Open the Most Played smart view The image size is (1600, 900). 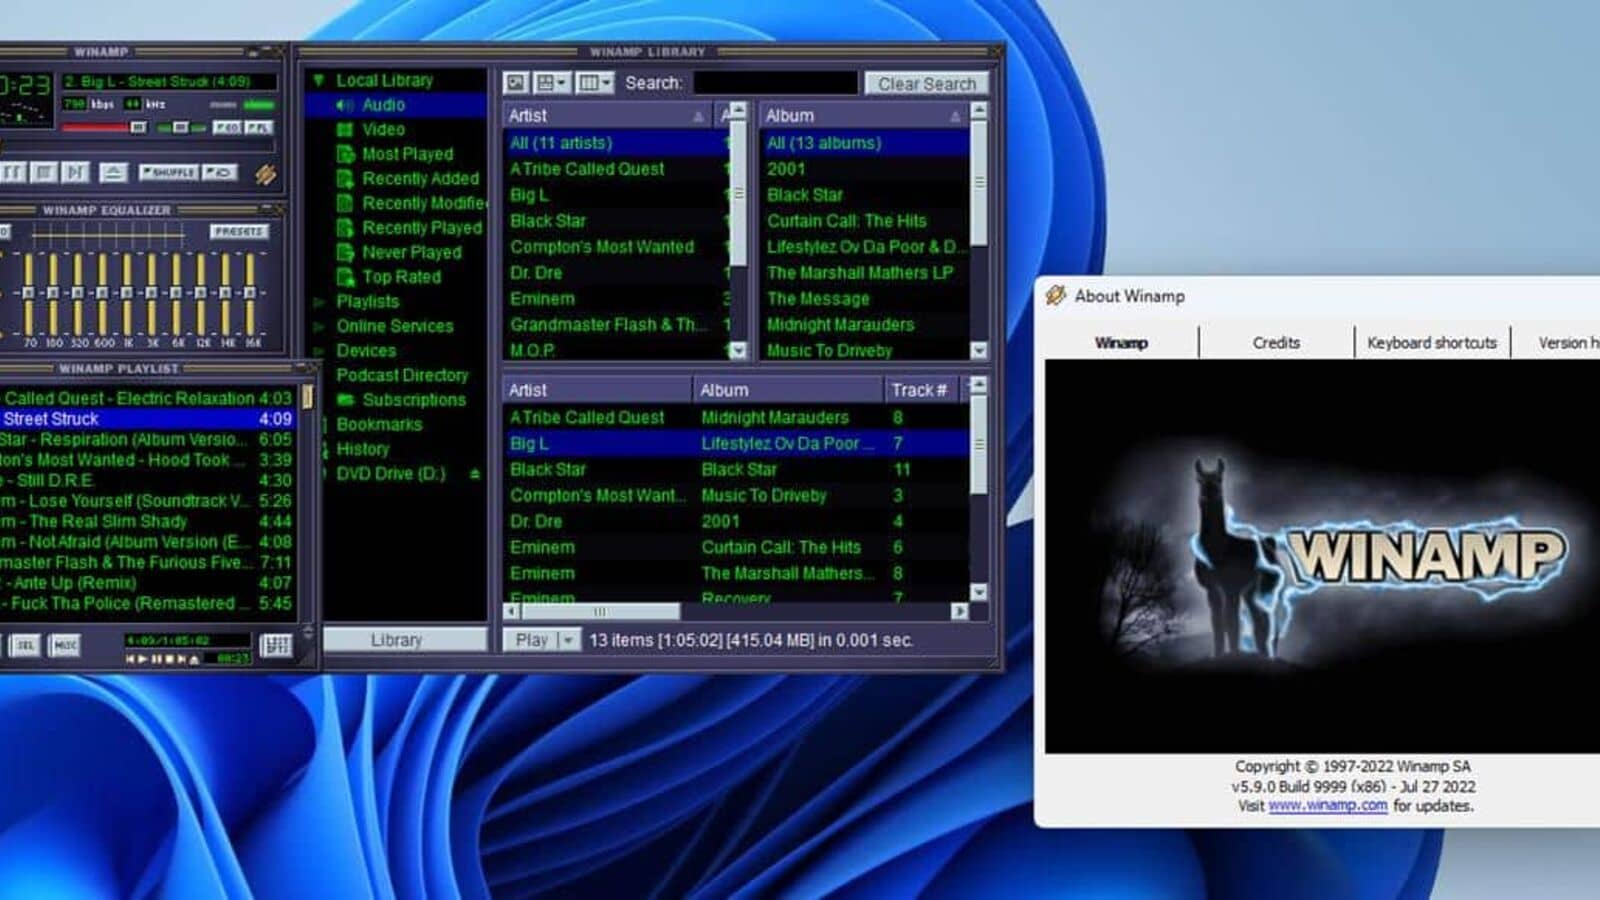tap(407, 154)
